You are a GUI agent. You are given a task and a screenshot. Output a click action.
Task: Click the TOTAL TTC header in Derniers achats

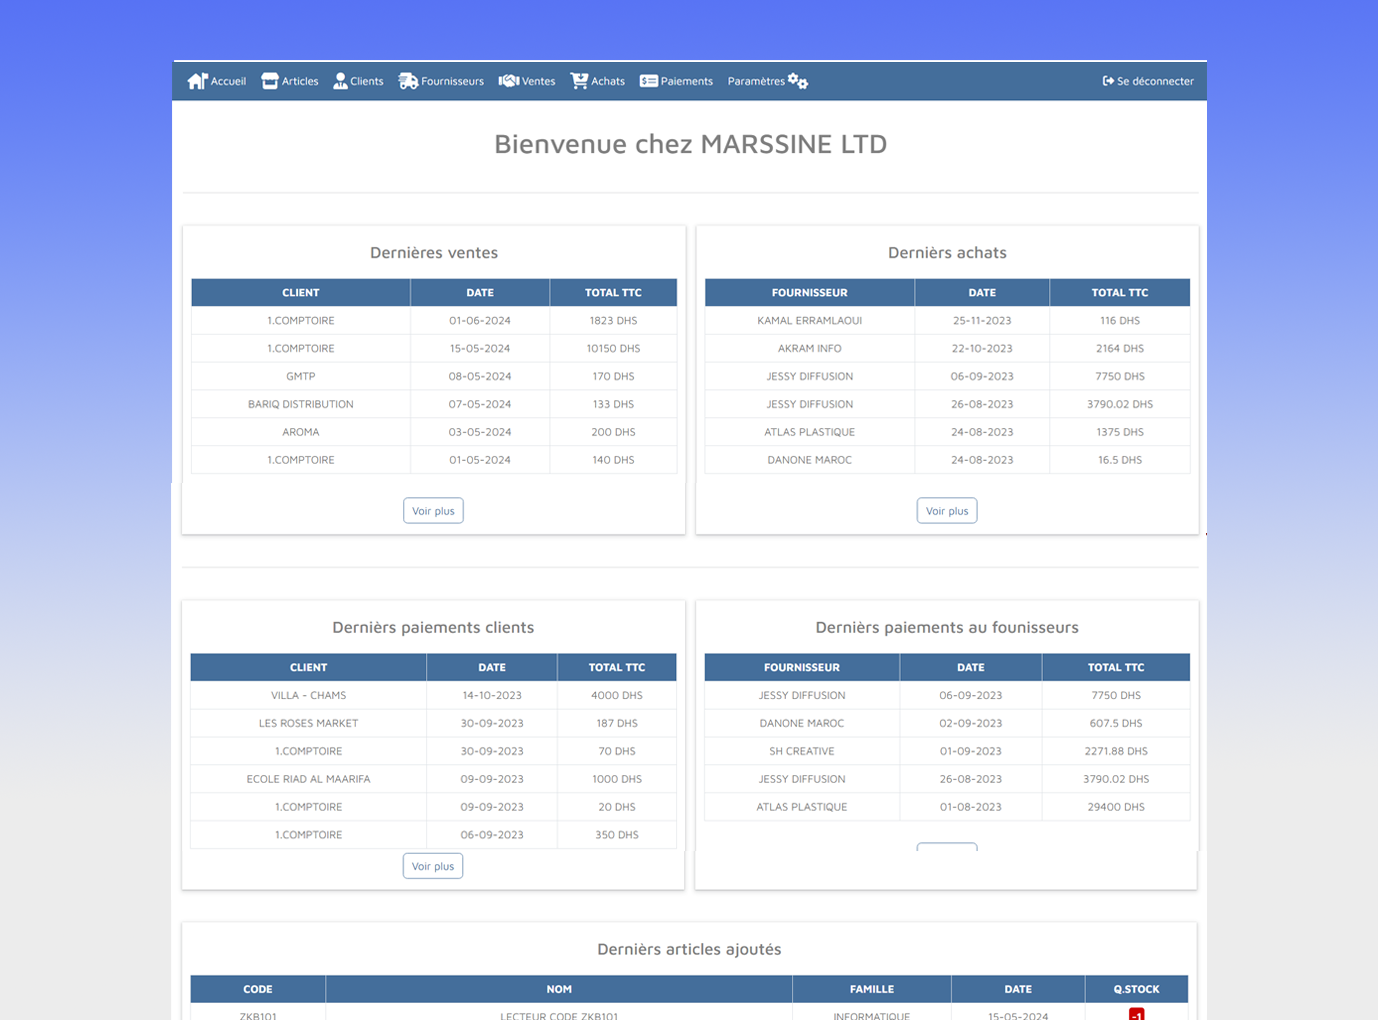tap(1119, 293)
